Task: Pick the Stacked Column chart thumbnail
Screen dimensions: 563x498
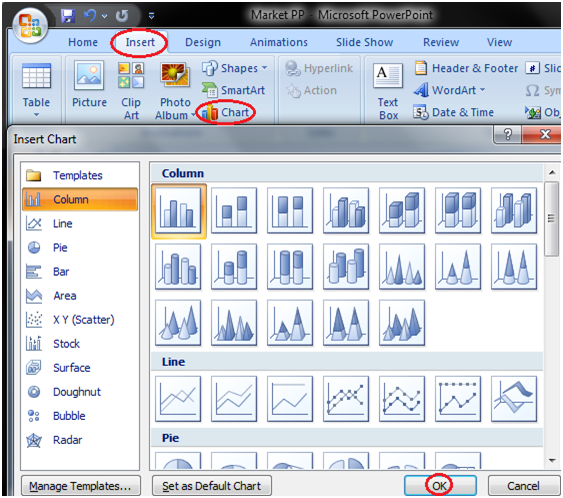Action: click(x=234, y=210)
